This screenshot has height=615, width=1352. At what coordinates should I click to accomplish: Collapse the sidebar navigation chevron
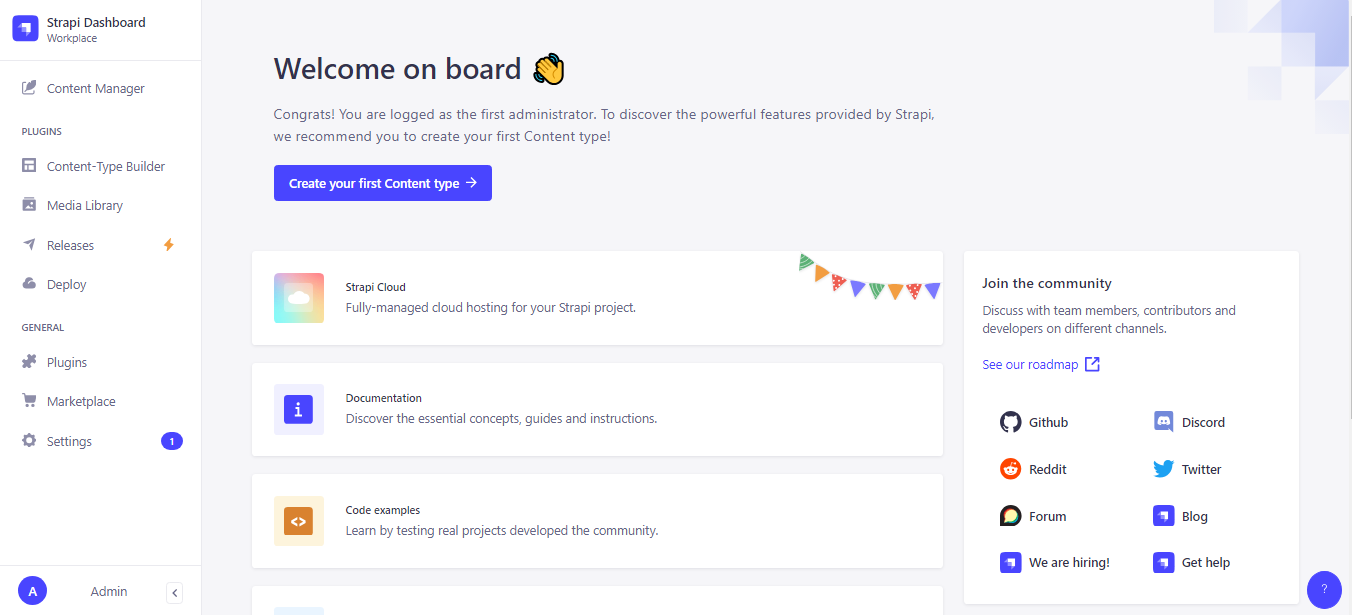click(175, 593)
